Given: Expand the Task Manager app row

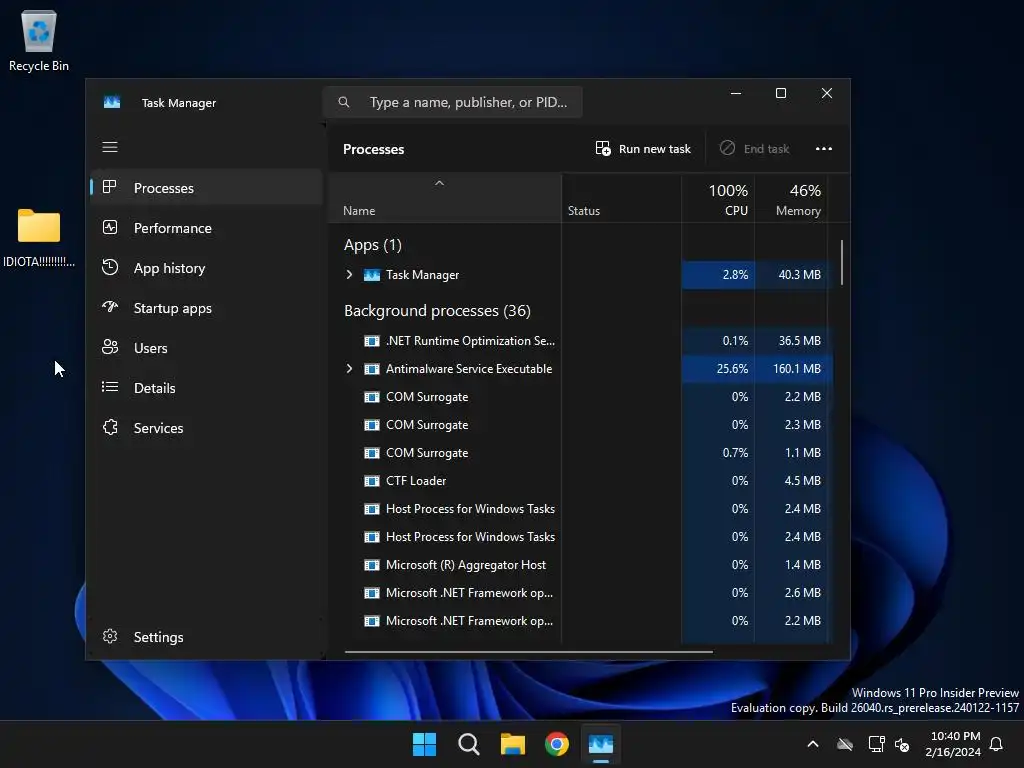Looking at the screenshot, I should tap(349, 275).
